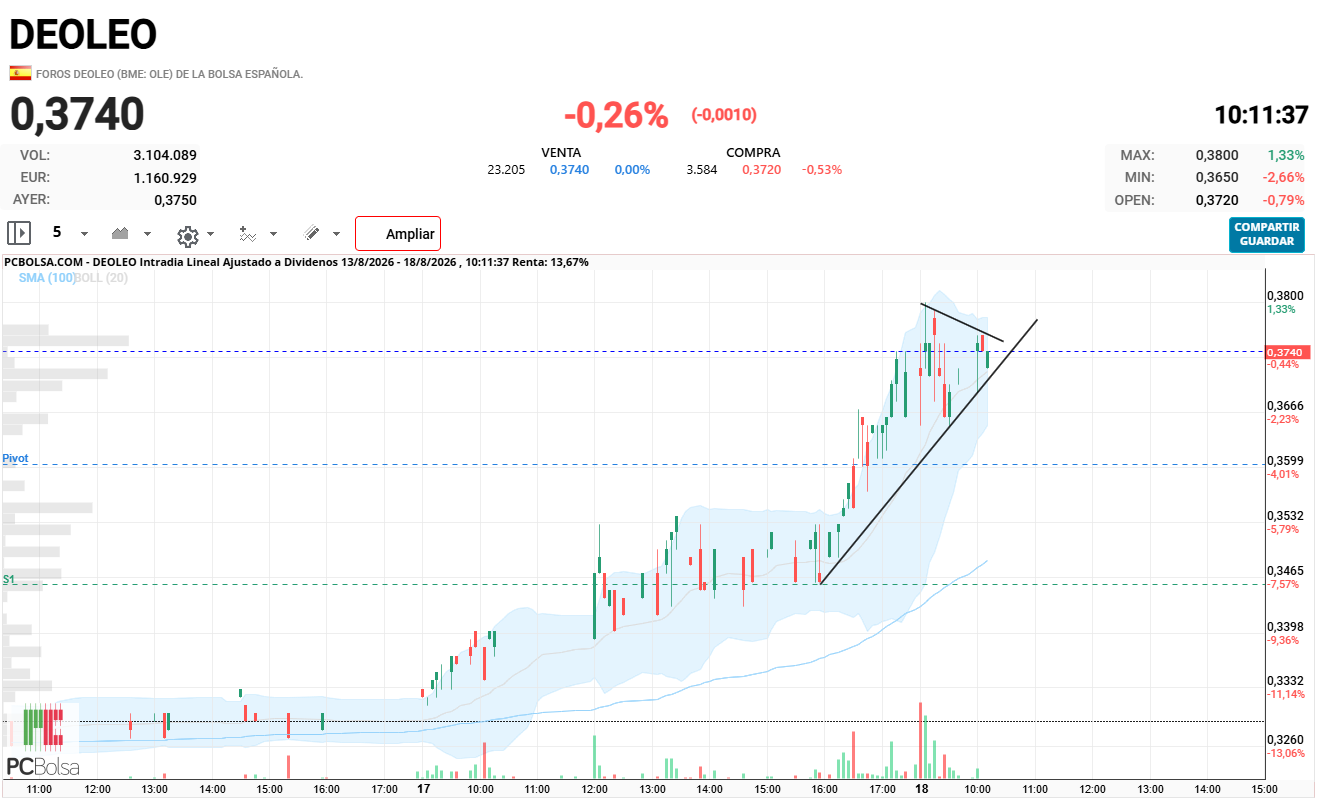Click the forum subtitle FOROS DEOLEO text

point(169,74)
